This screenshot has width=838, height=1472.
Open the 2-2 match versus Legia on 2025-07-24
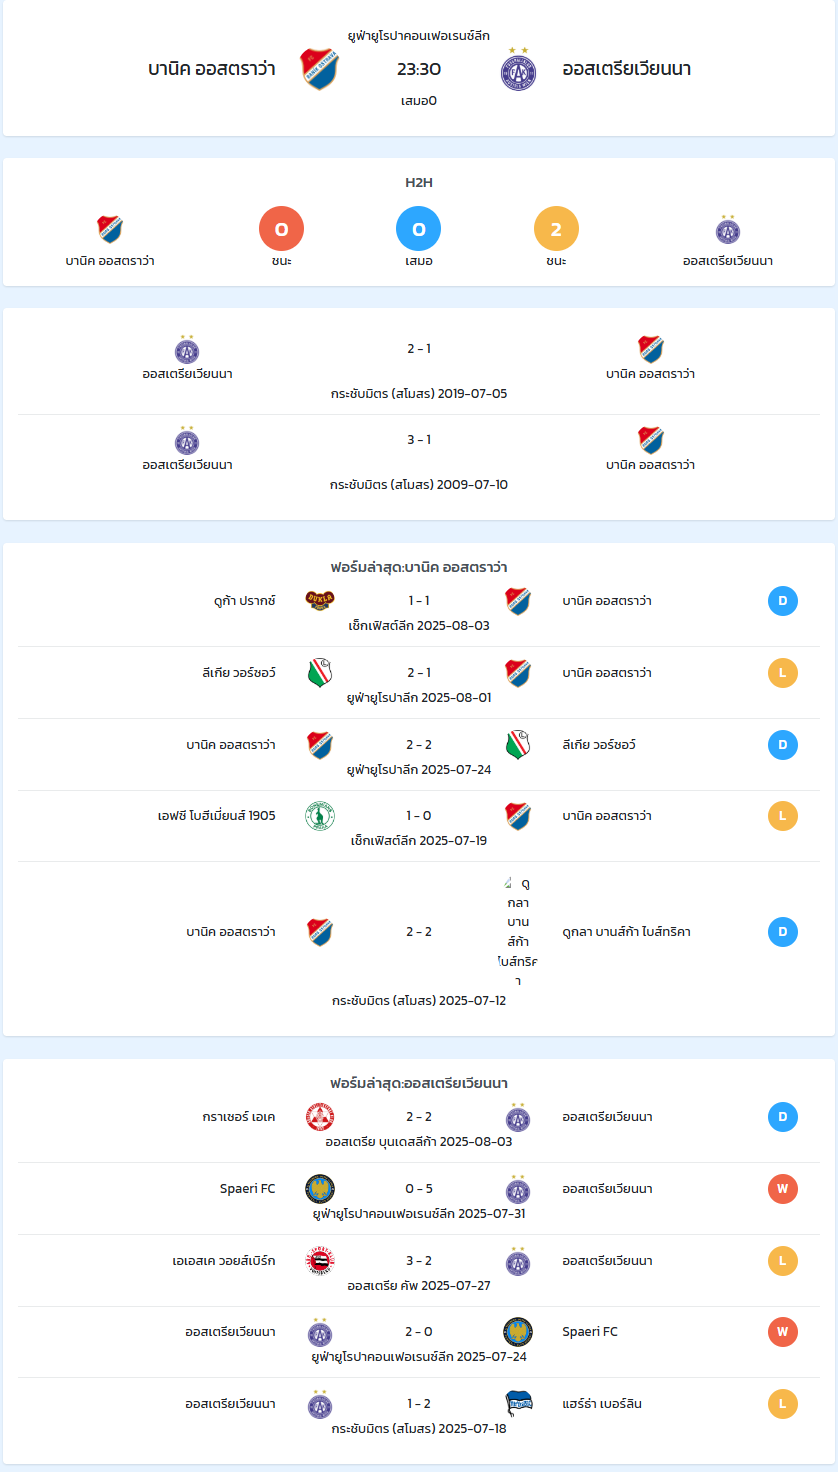click(x=419, y=745)
